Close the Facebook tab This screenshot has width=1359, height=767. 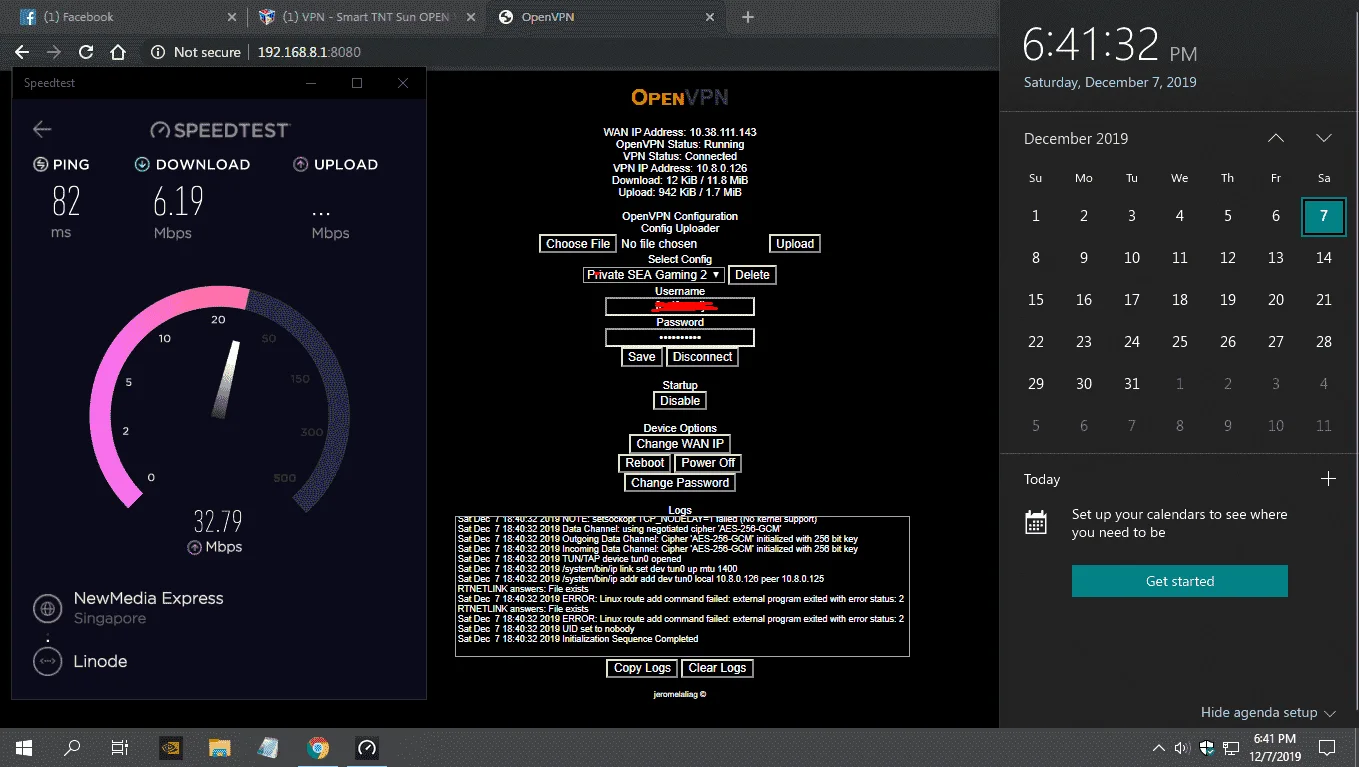click(232, 17)
